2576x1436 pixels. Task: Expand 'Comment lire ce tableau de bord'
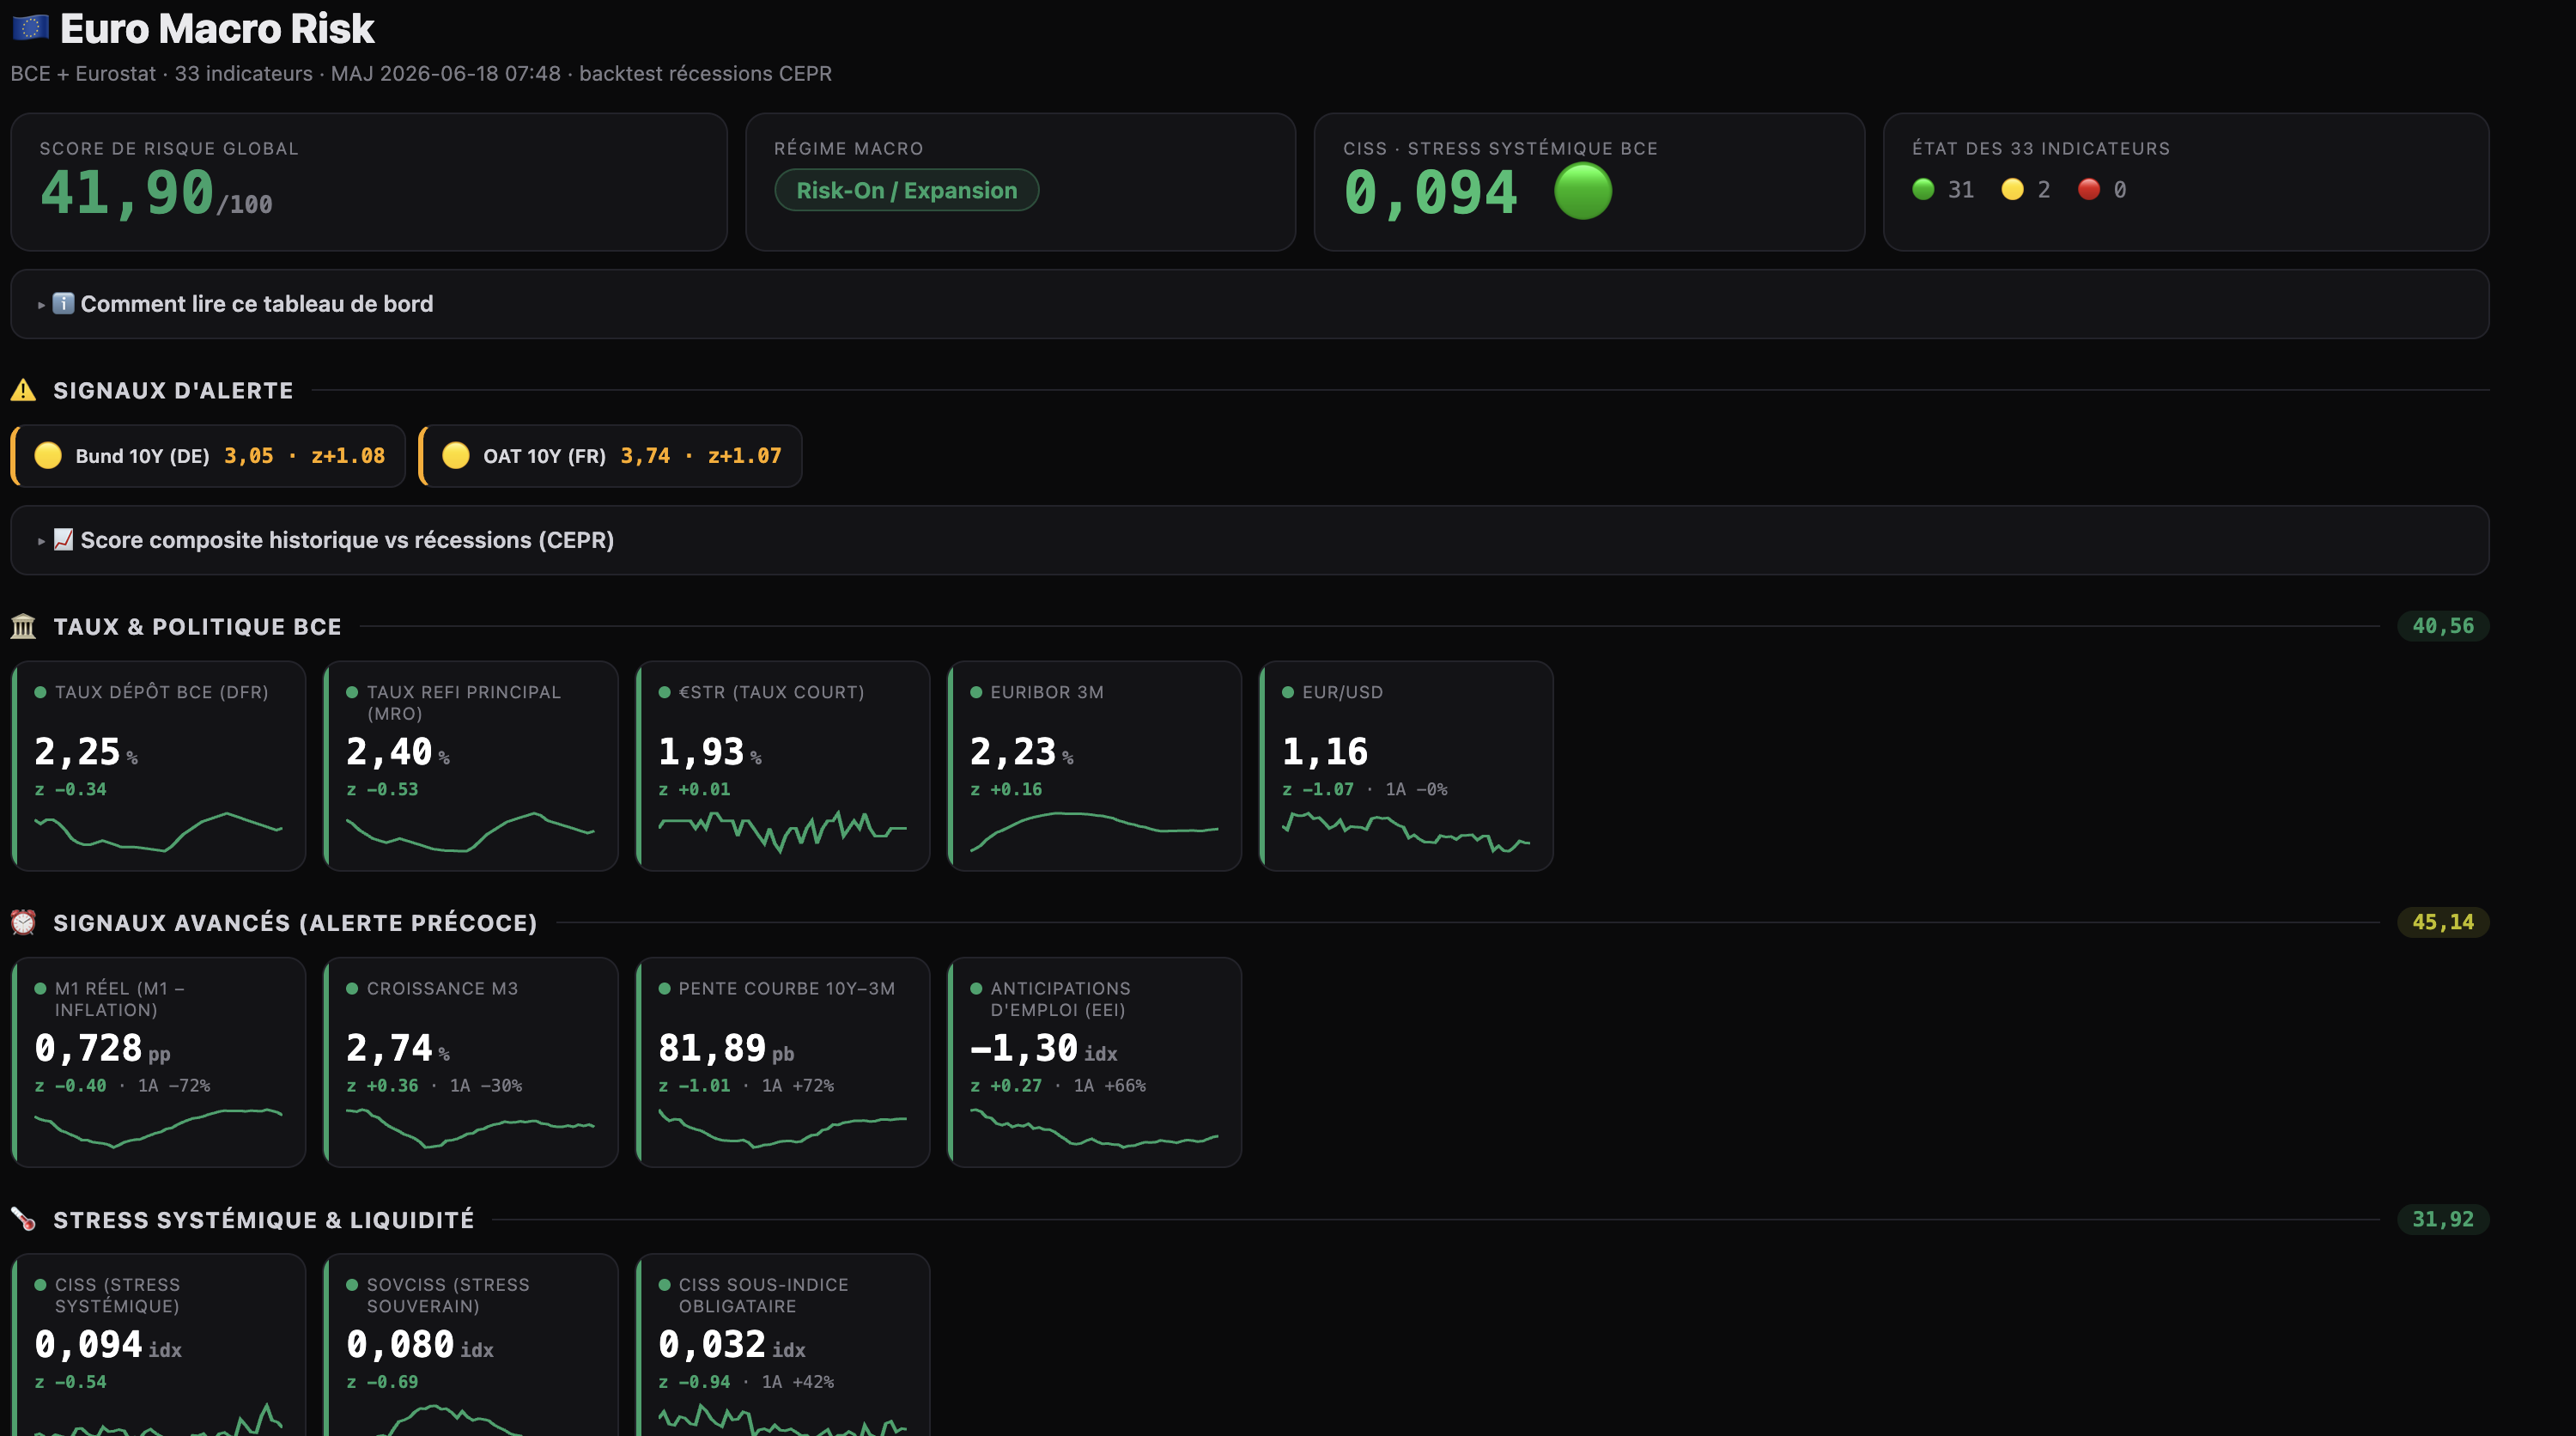[x=1249, y=304]
